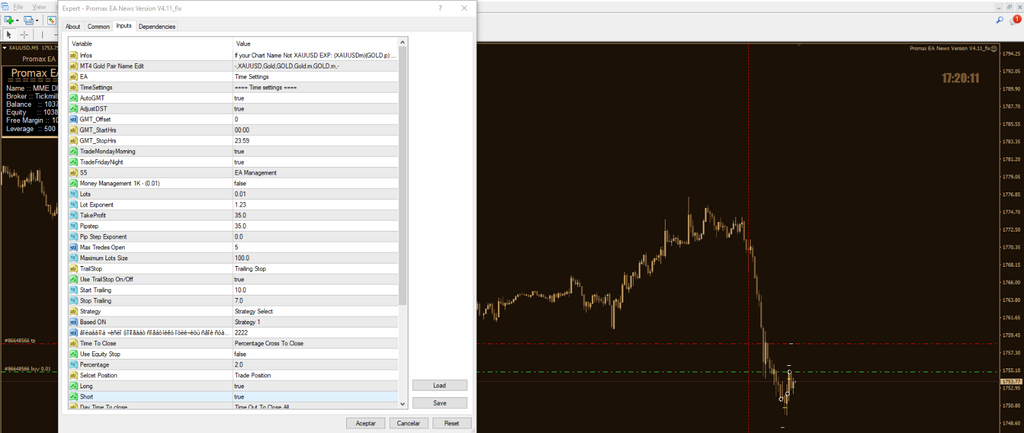Click the Save button
This screenshot has width=1024, height=433.
(440, 403)
